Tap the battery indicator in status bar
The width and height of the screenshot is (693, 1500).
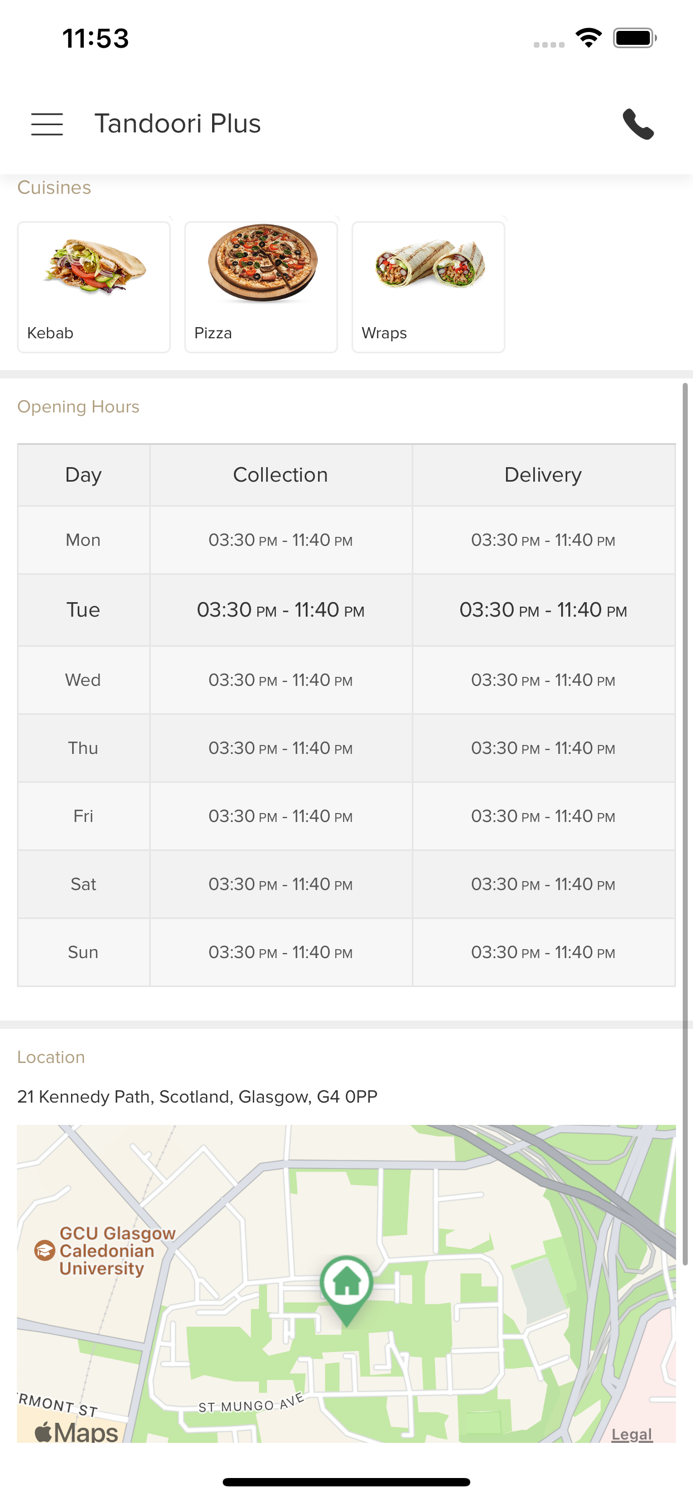(x=635, y=38)
